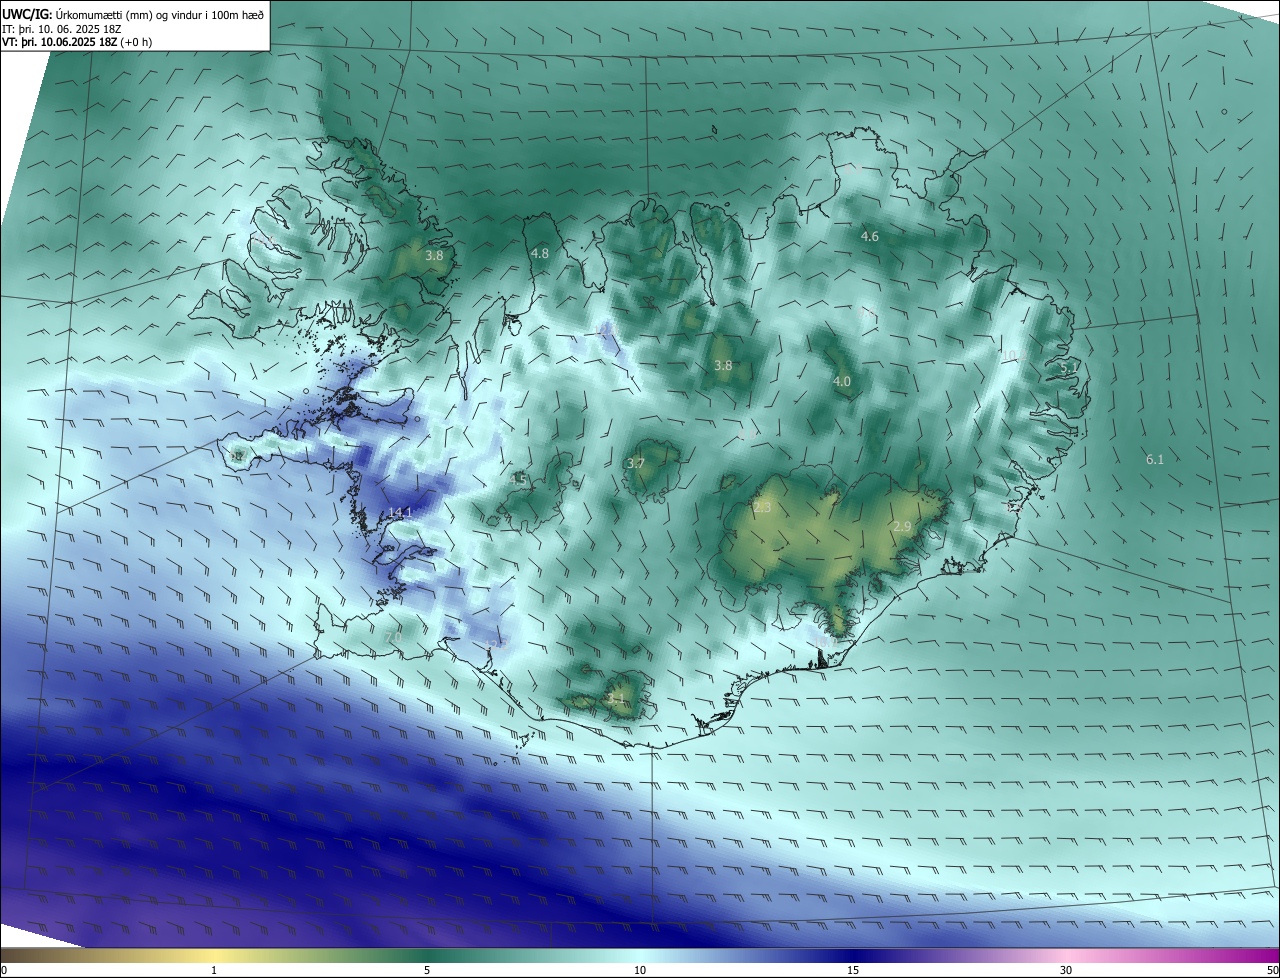Click the 4.0 value on the map
The width and height of the screenshot is (1280, 978).
click(x=842, y=381)
